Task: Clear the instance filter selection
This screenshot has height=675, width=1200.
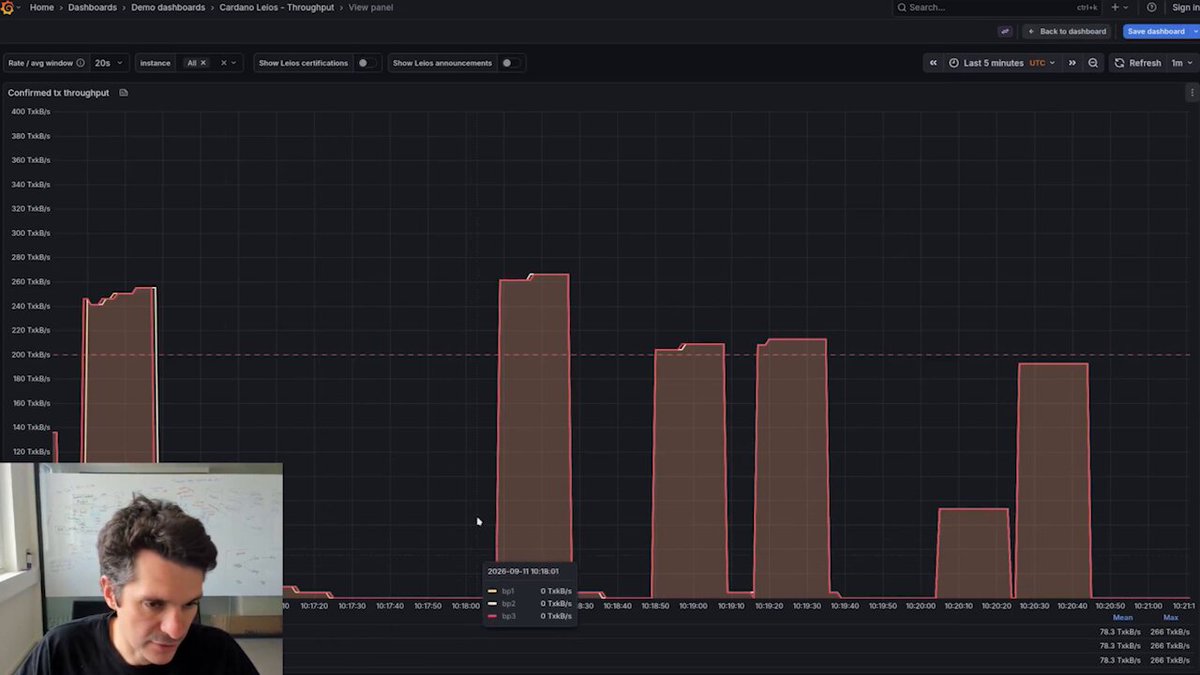Action: (x=223, y=63)
